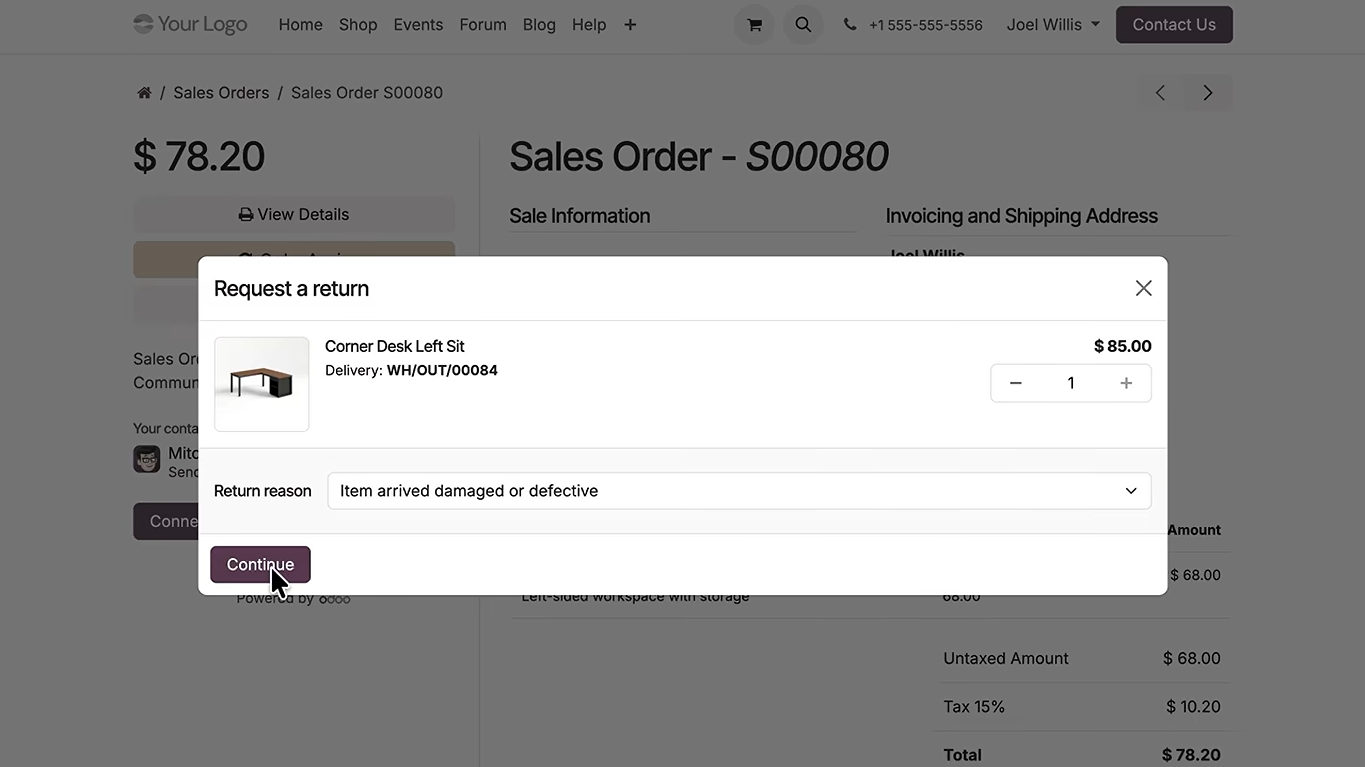Click the $ 85.00 price in dialog

coord(1123,346)
